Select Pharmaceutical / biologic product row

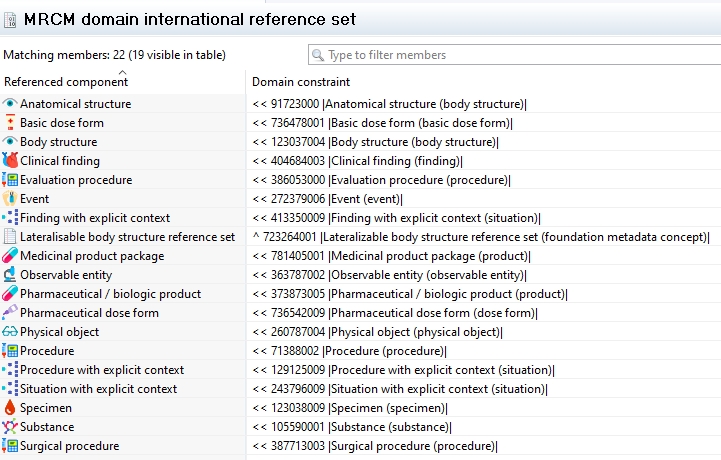110,294
